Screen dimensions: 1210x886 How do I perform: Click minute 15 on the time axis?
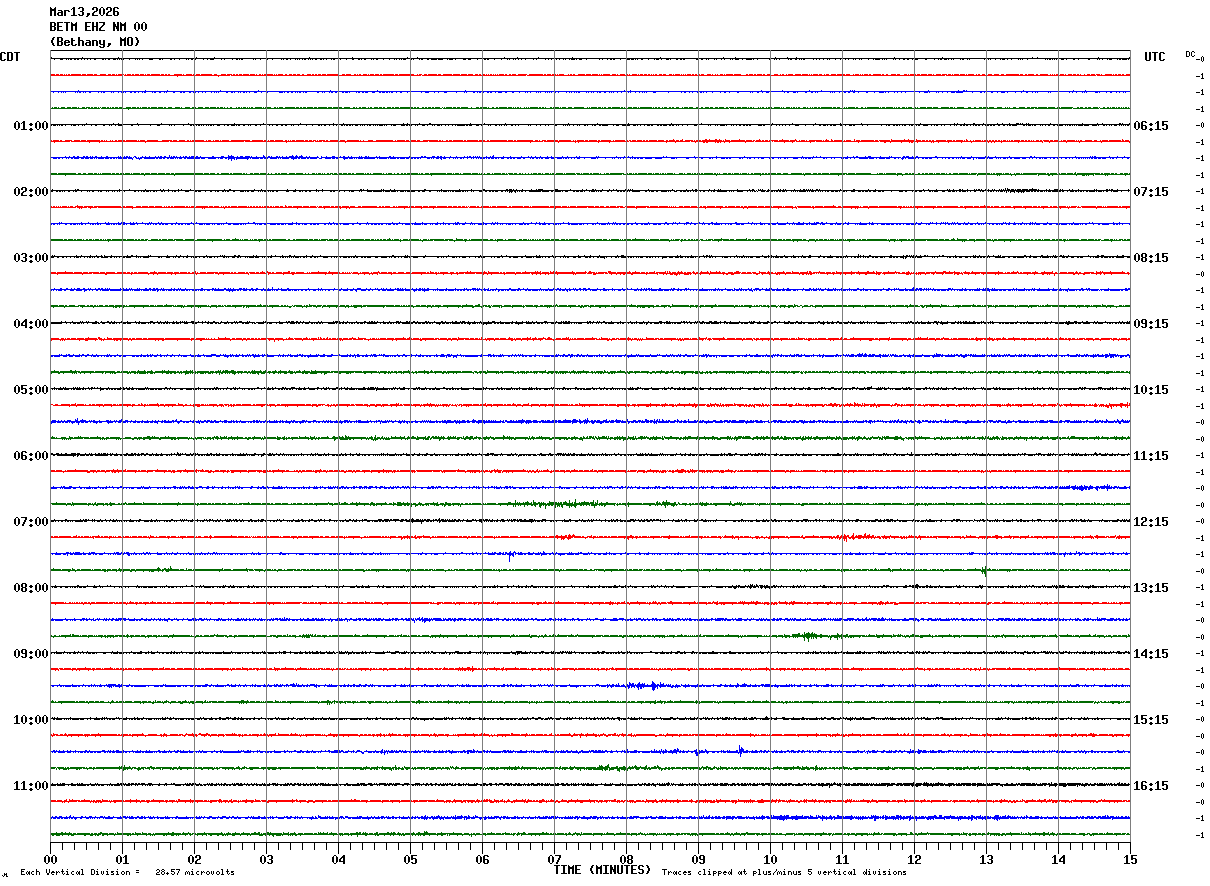click(1130, 859)
